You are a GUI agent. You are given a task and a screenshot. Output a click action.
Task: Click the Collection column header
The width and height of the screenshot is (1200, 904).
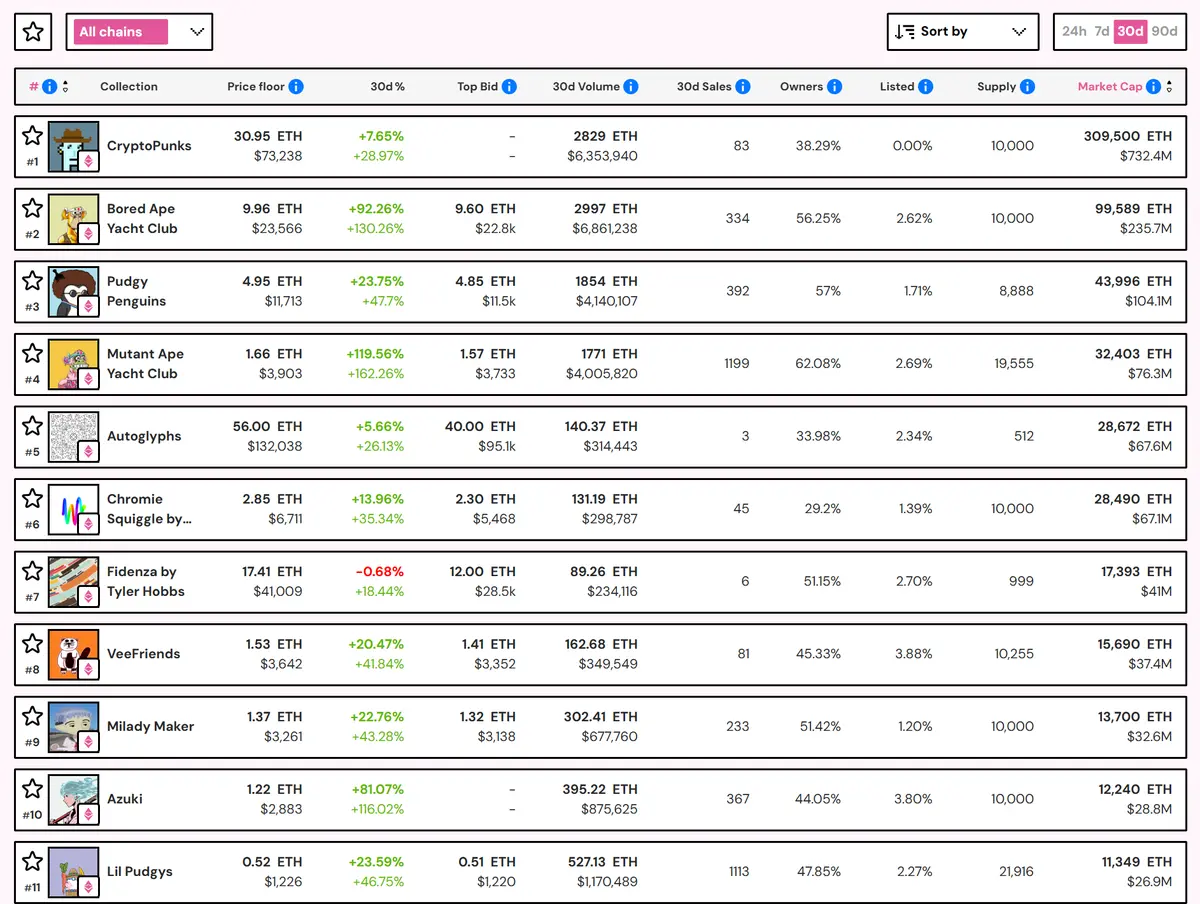(x=129, y=87)
